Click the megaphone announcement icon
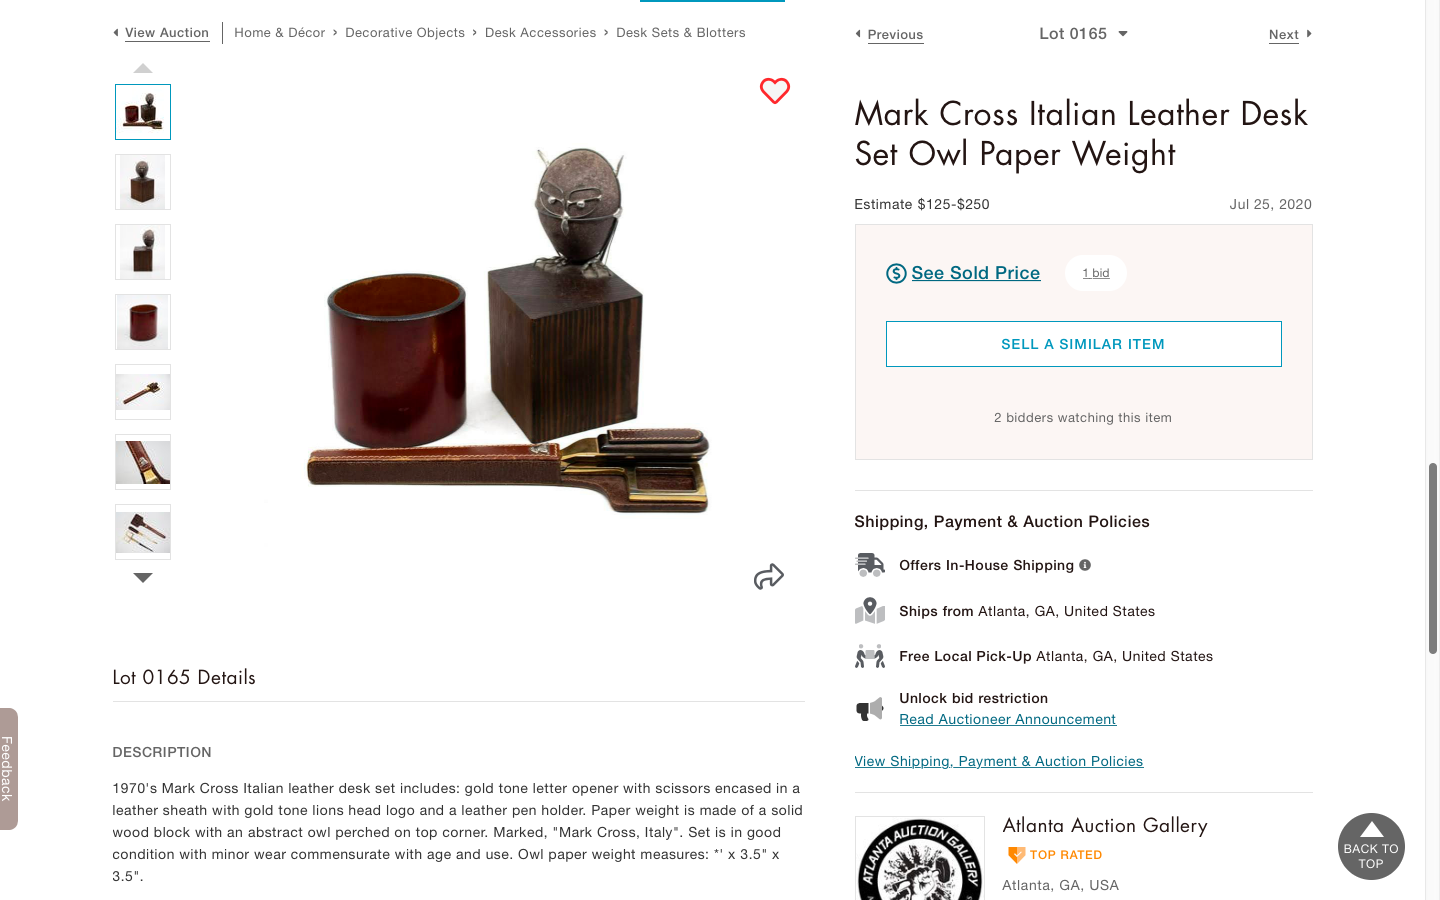 point(870,709)
